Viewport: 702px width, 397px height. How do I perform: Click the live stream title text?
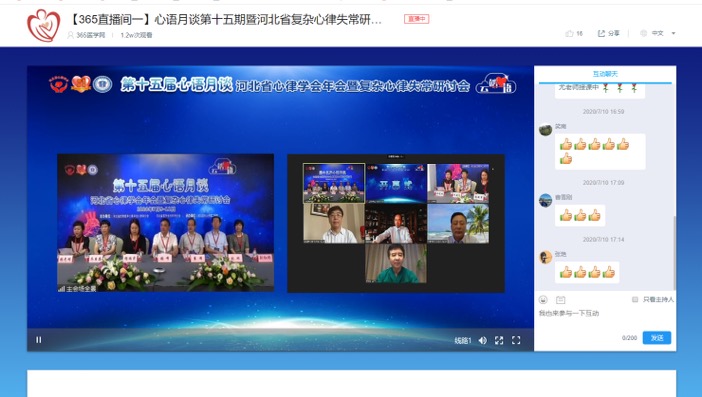[226, 19]
